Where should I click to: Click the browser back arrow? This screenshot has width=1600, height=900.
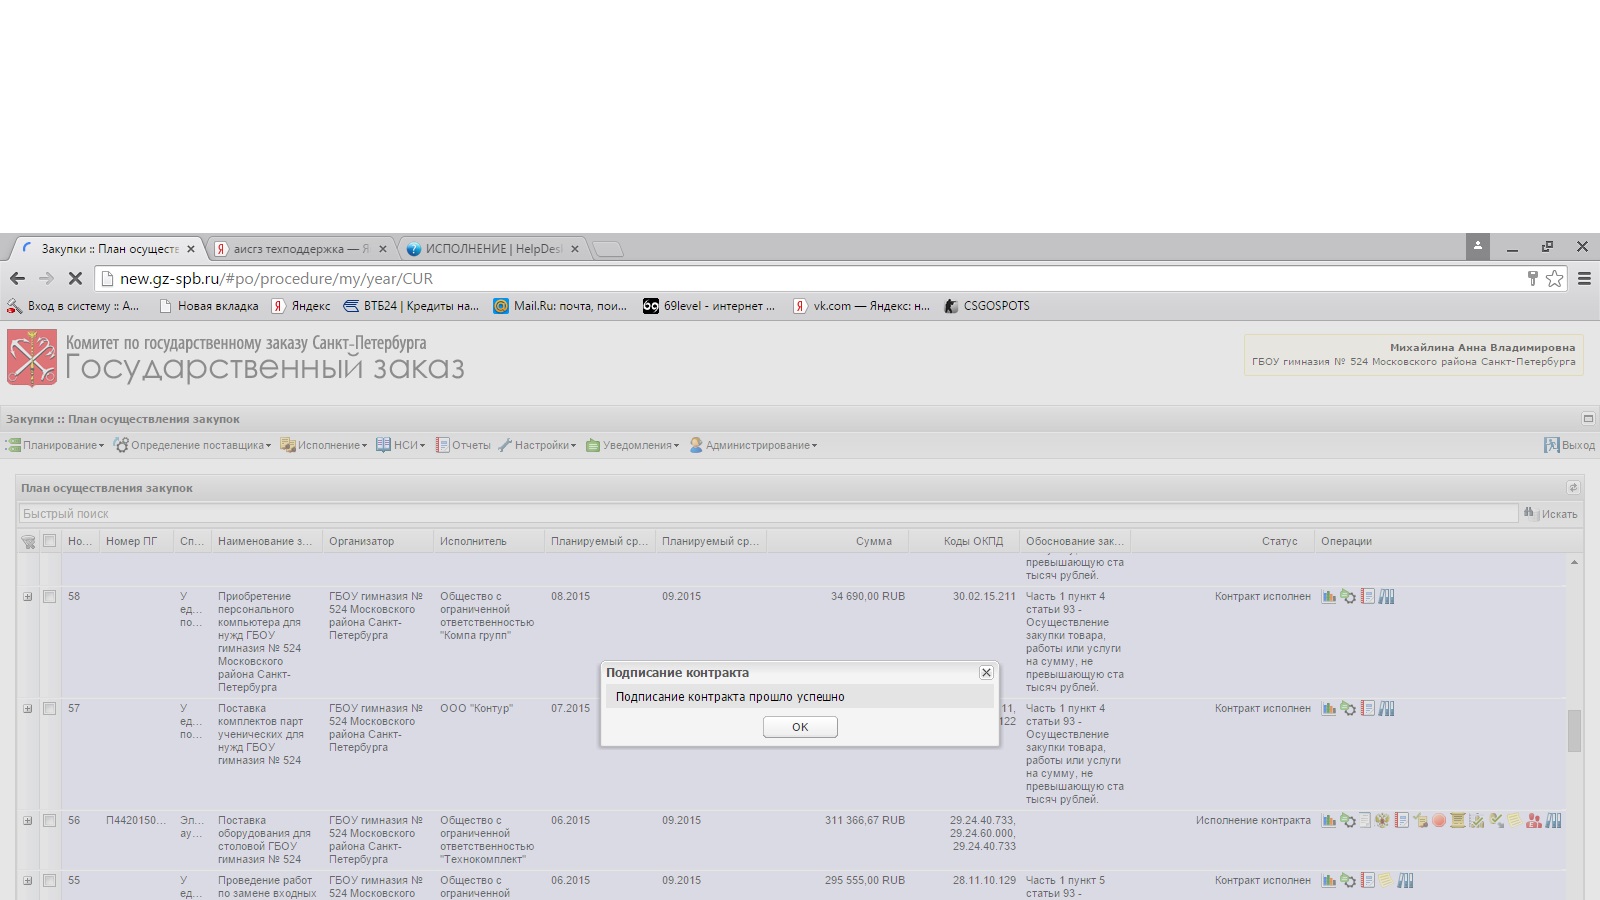[x=17, y=279]
